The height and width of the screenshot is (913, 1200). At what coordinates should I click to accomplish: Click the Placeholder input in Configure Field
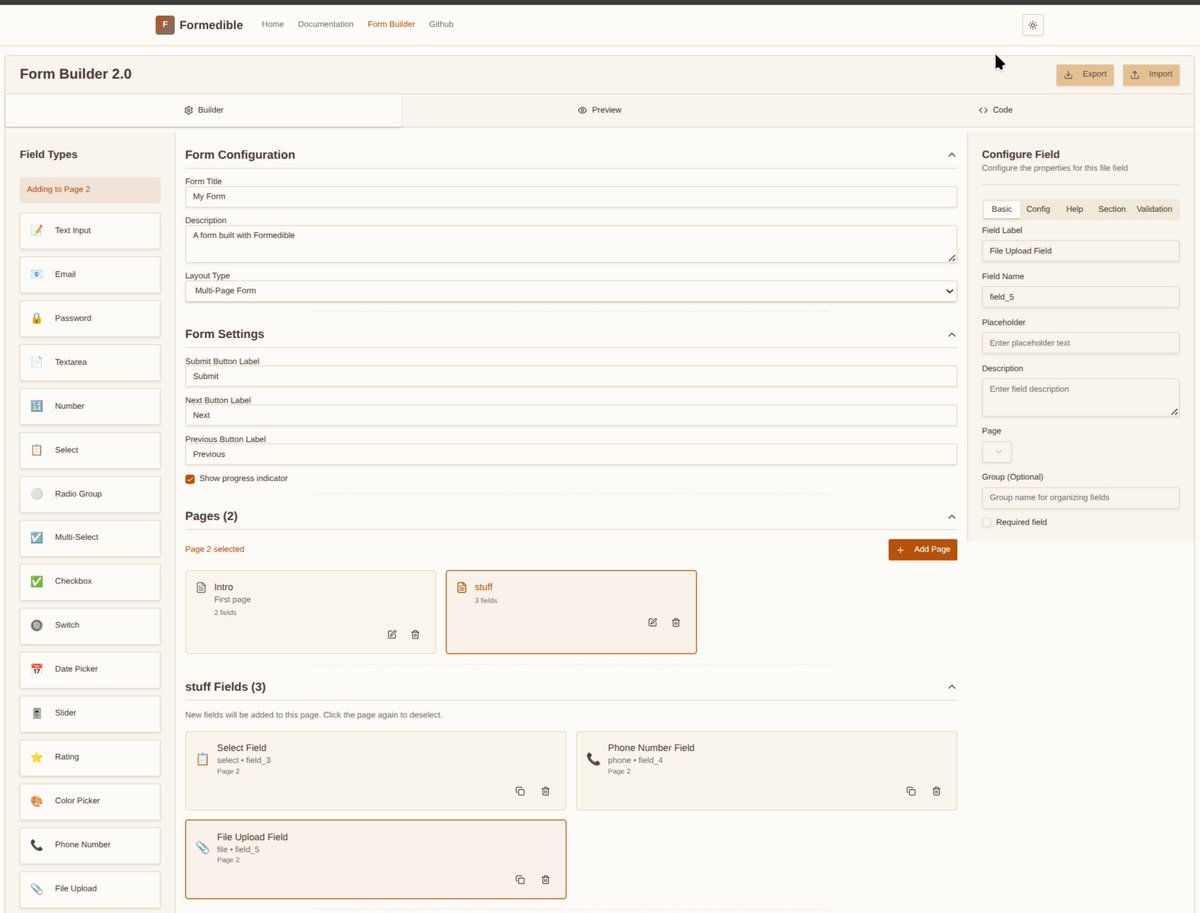point(1080,343)
